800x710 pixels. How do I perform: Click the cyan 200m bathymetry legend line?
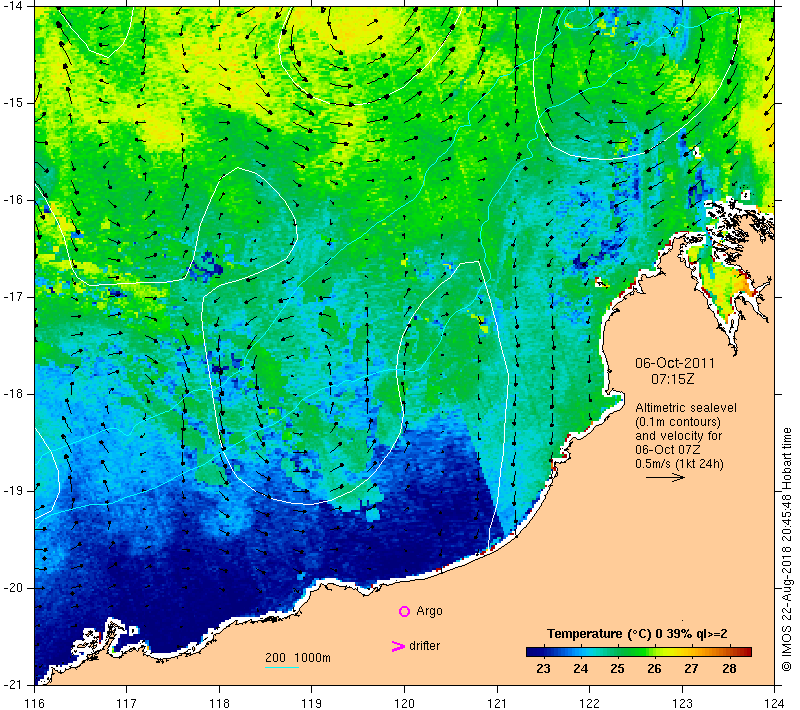(x=282, y=667)
